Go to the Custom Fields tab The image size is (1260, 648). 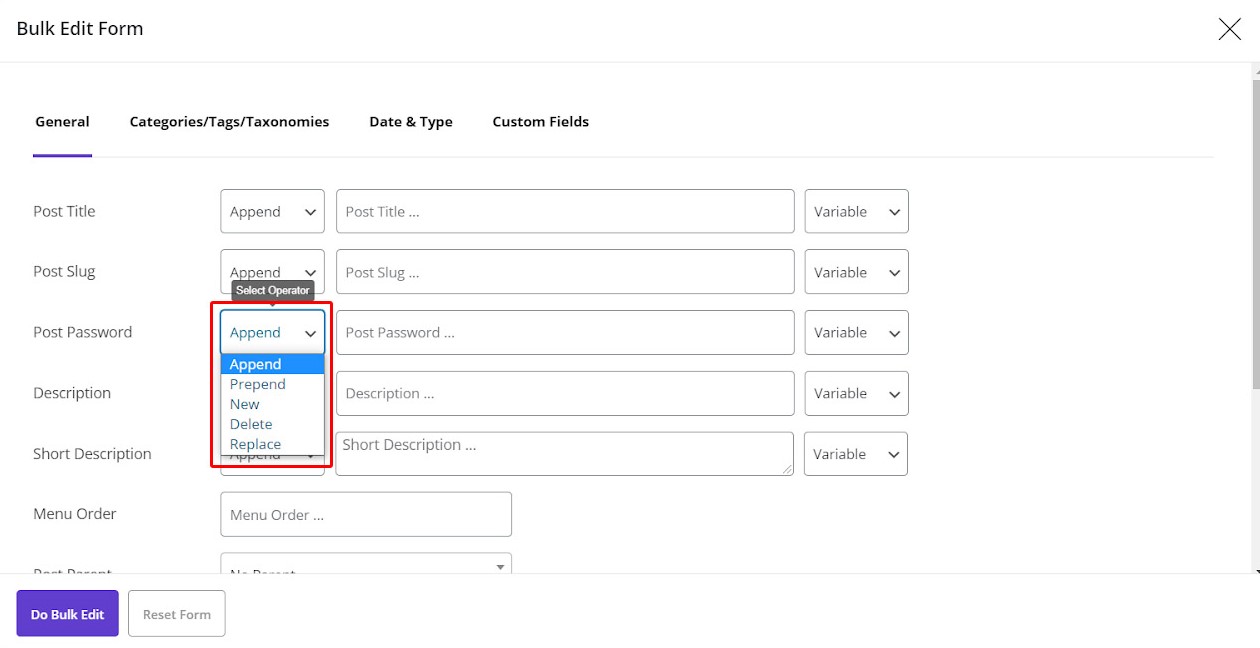coord(540,122)
